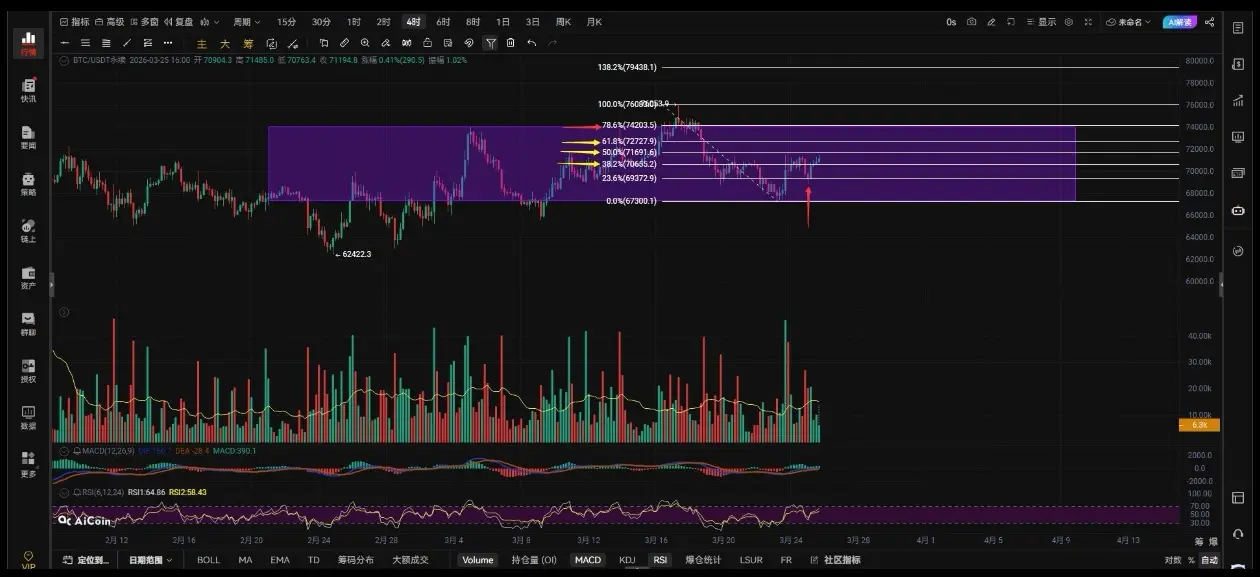Toggle the Volume indicator
Image resolution: width=1260 pixels, height=577 pixels.
click(477, 560)
